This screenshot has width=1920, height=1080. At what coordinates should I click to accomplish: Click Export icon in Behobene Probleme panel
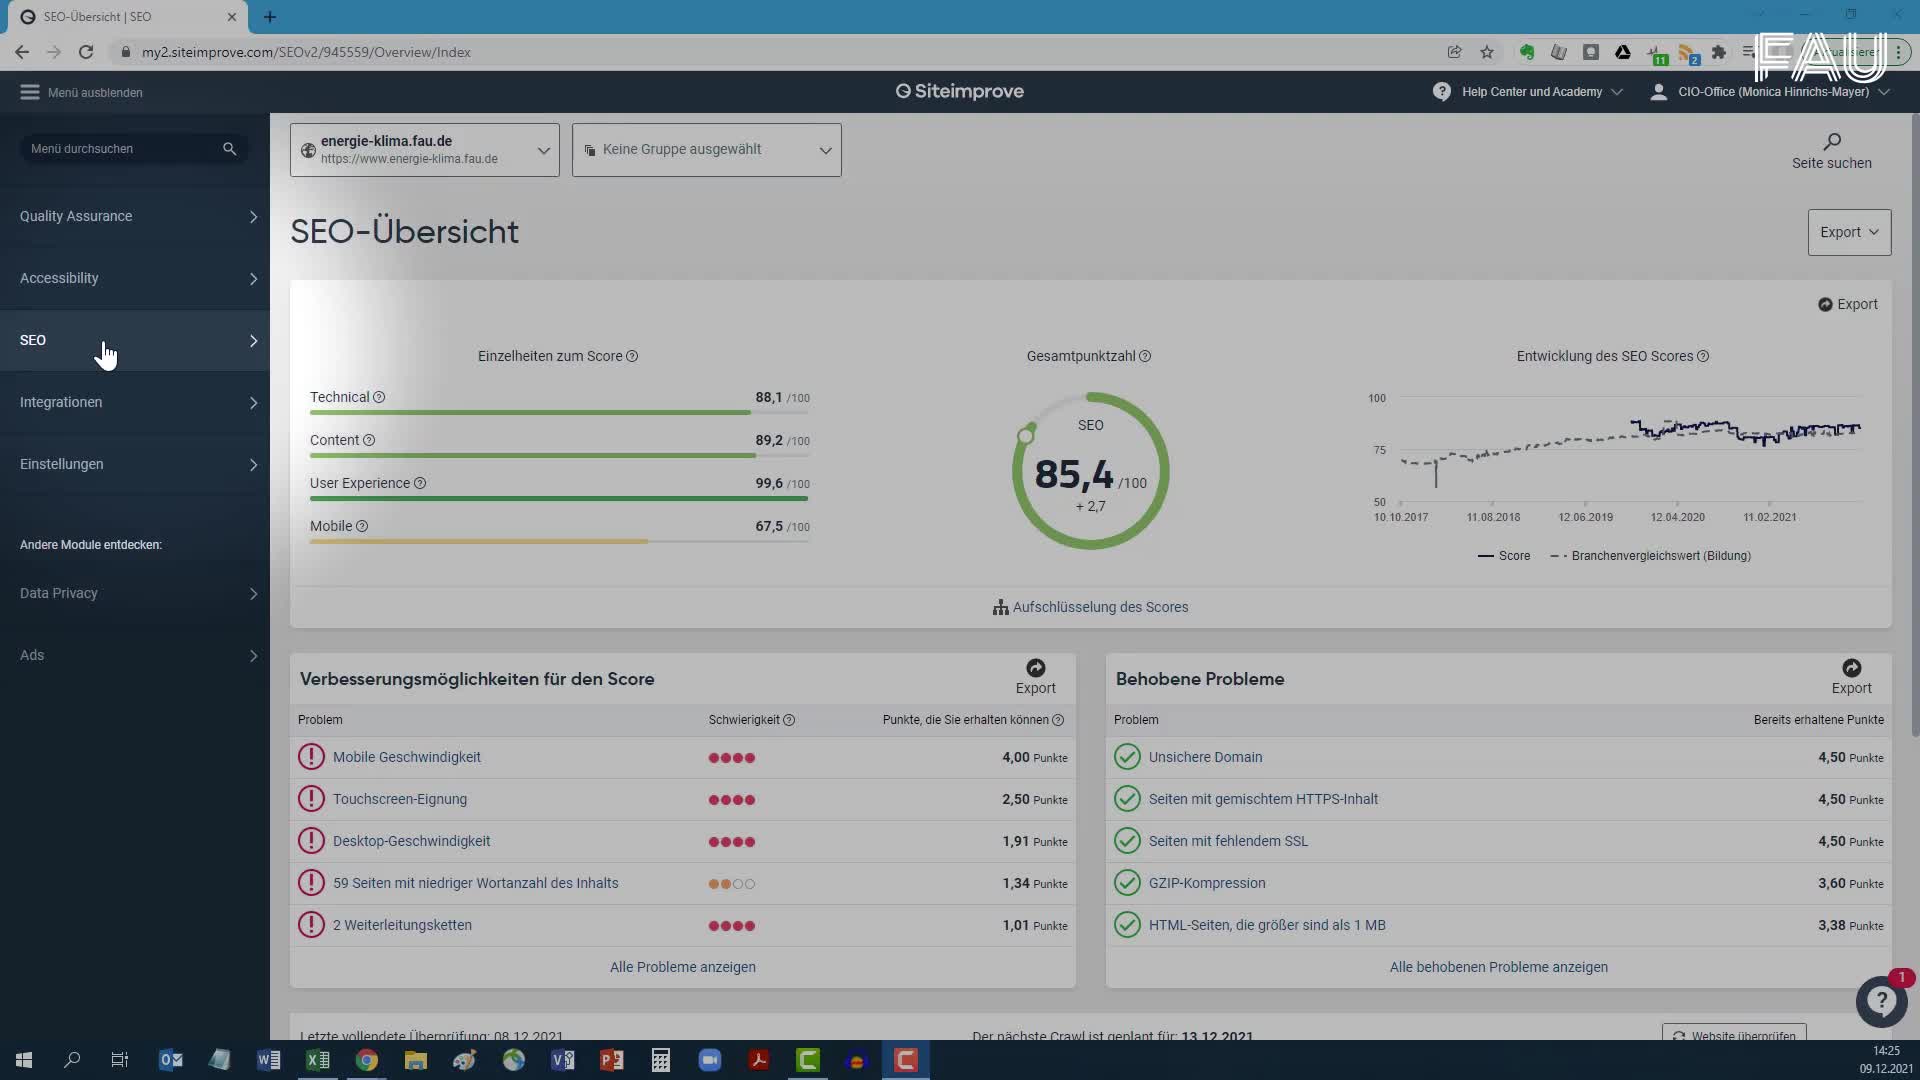[x=1851, y=668]
